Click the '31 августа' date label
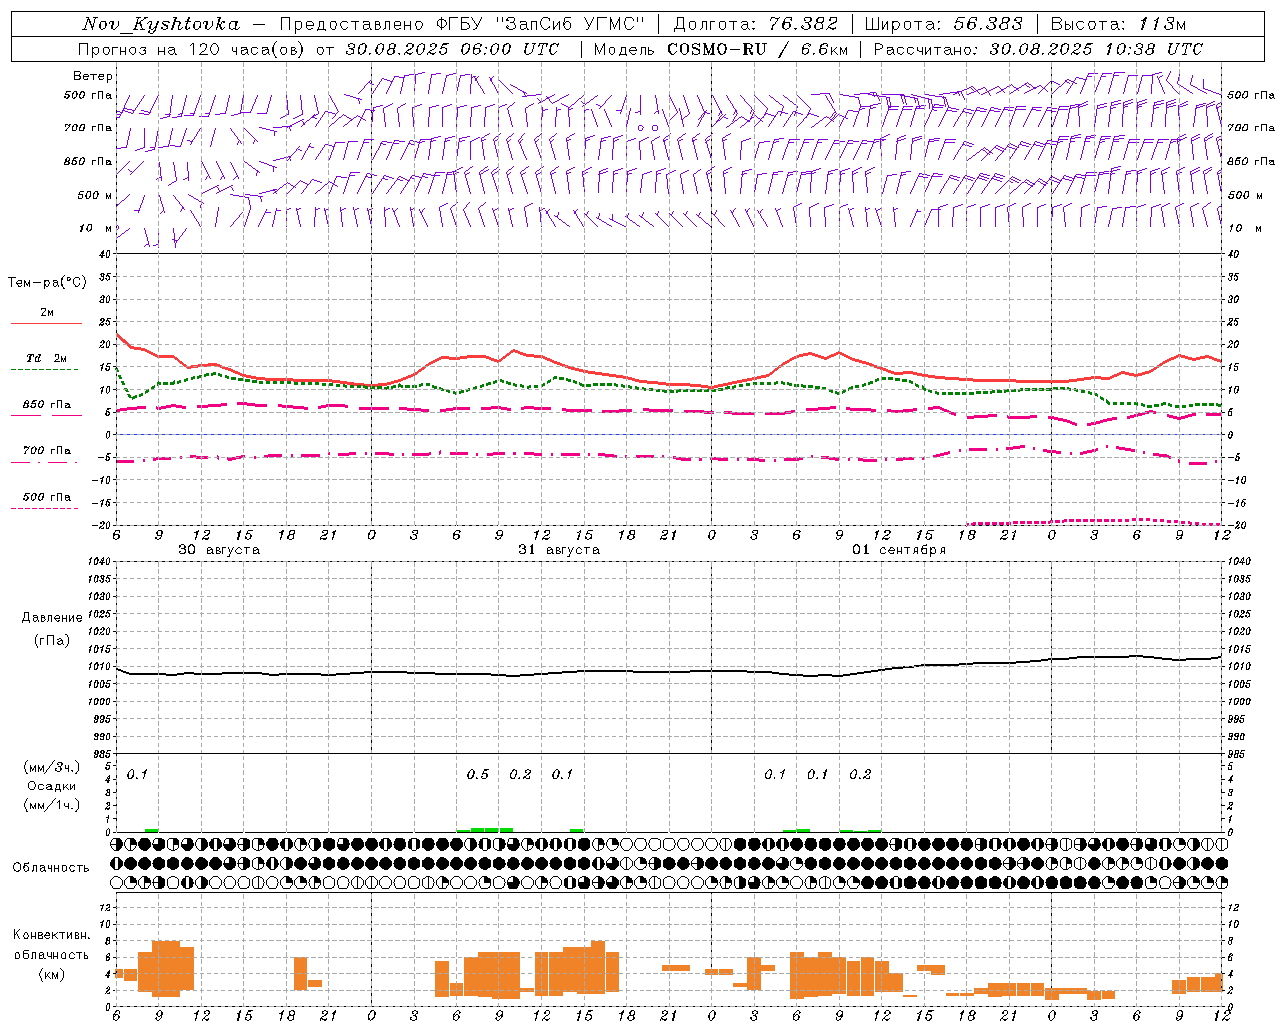Viewport: 1280px width, 1024px height. tap(559, 550)
